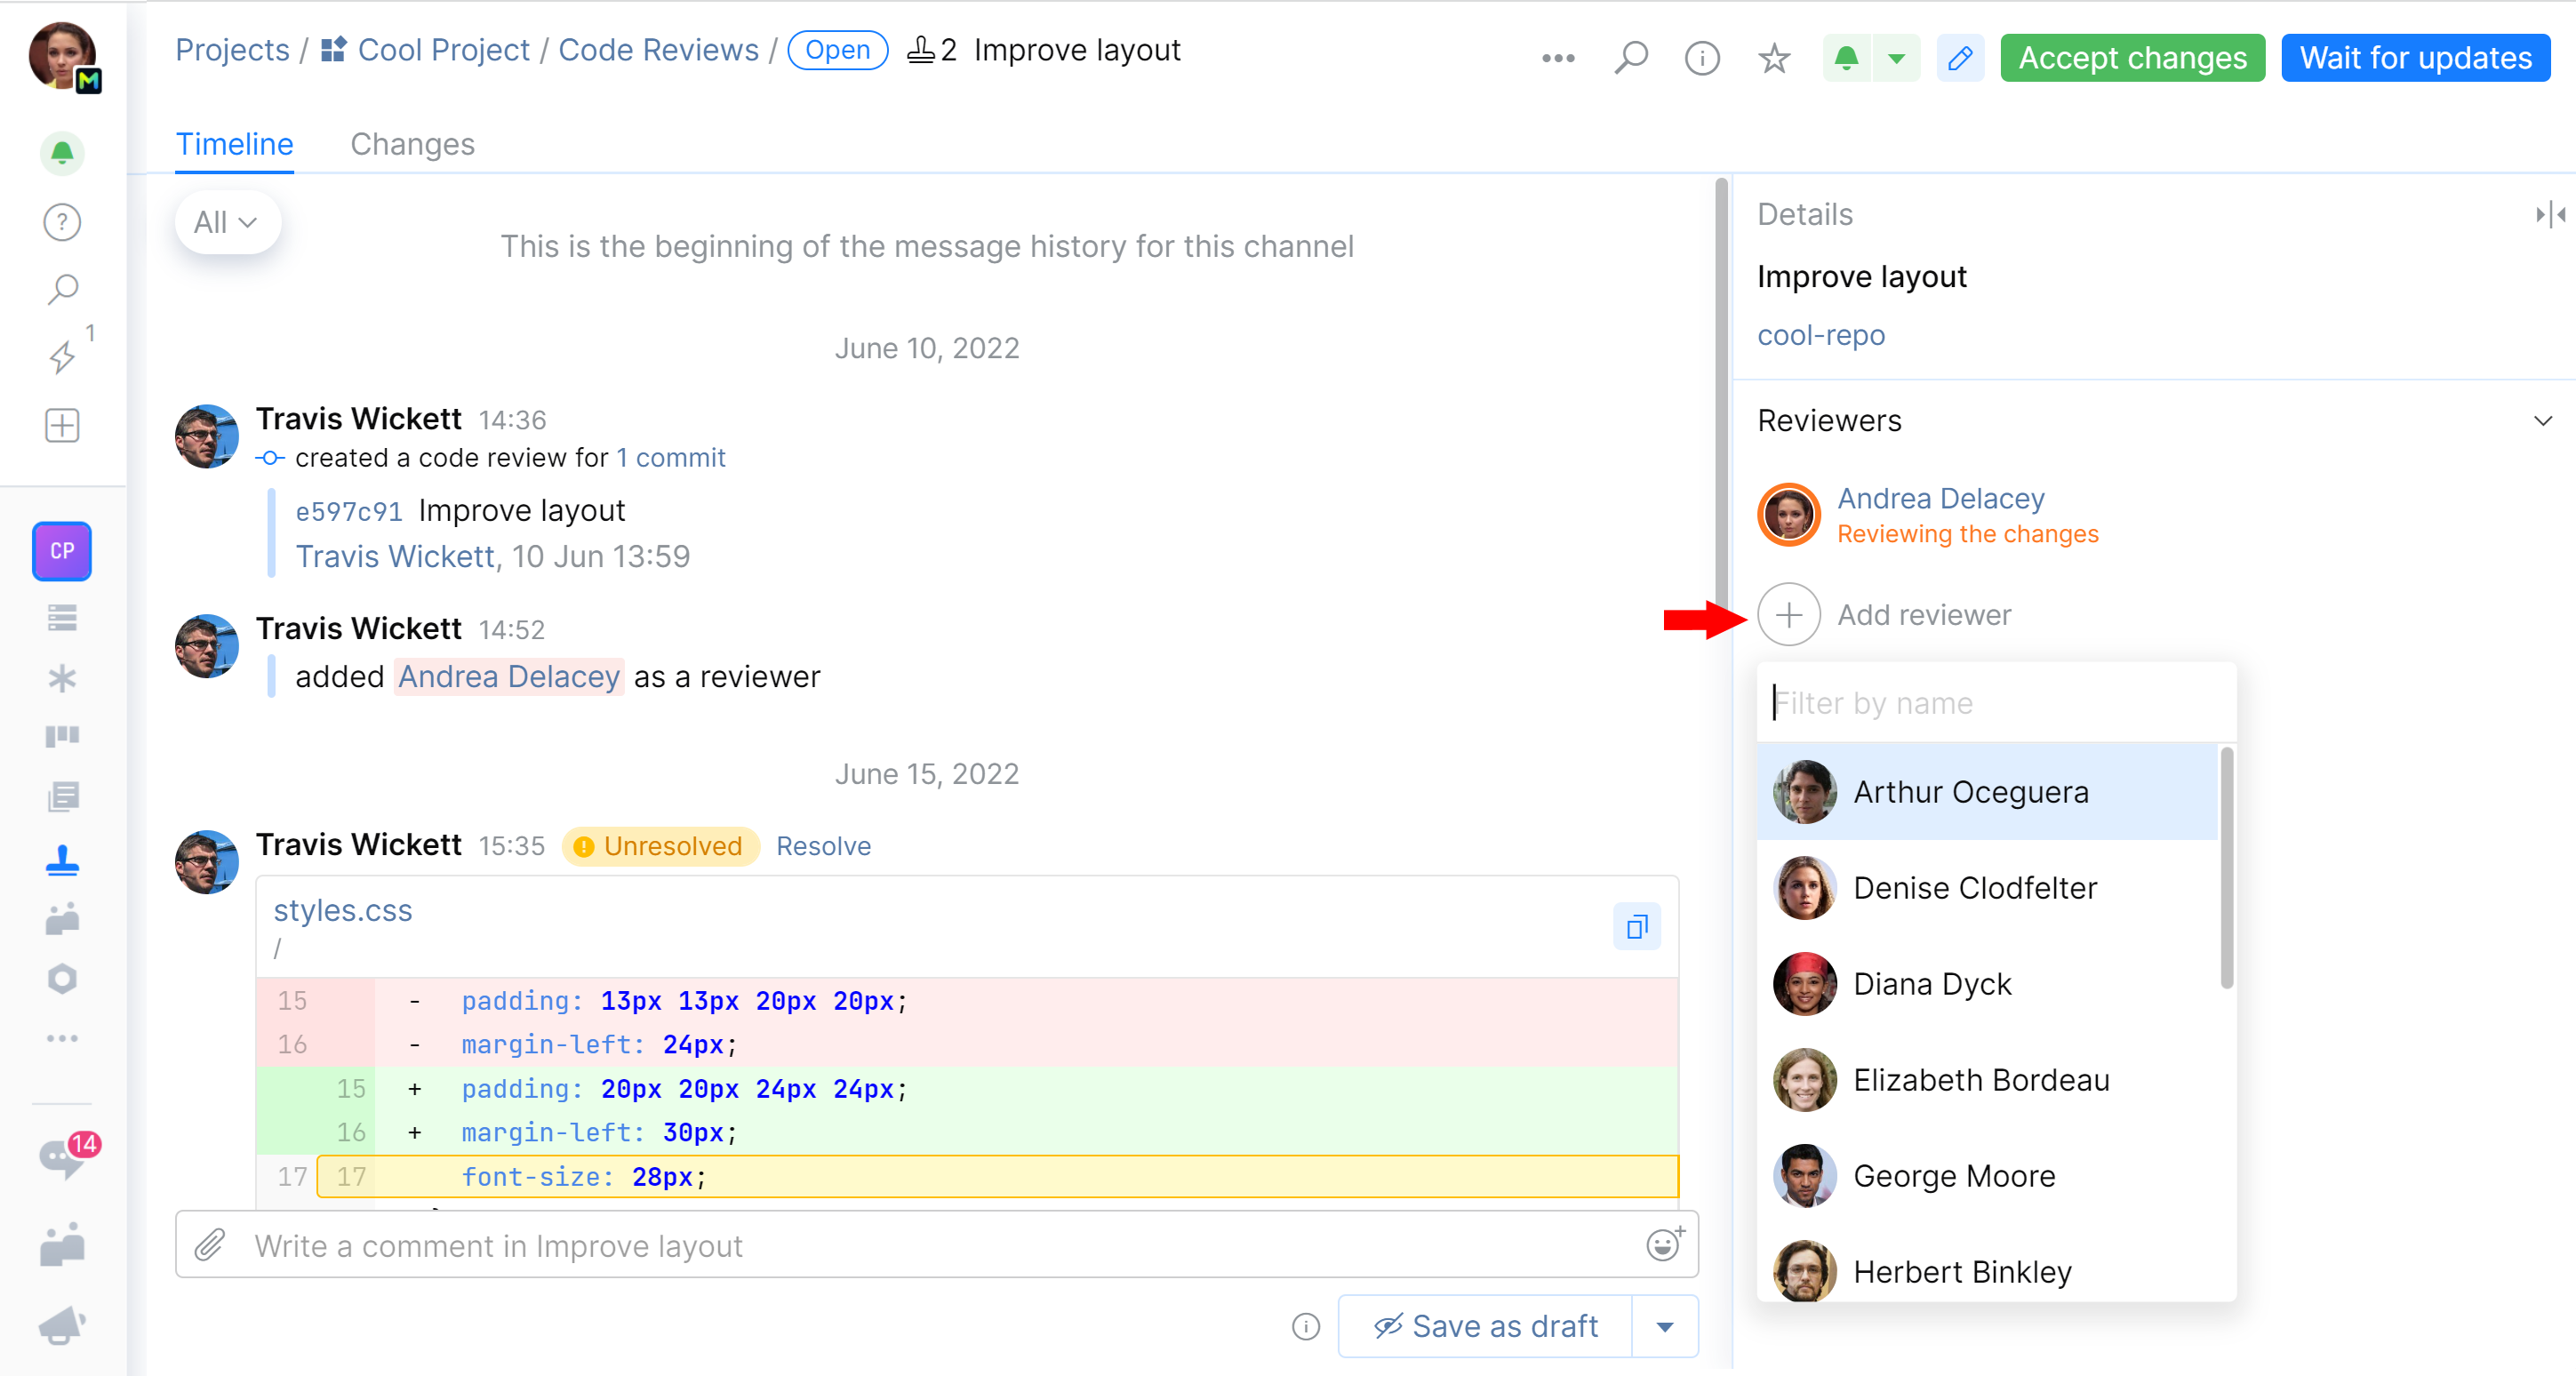Viewport: 2576px width, 1376px height.
Task: Resolve the Unresolved discussion
Action: [823, 846]
